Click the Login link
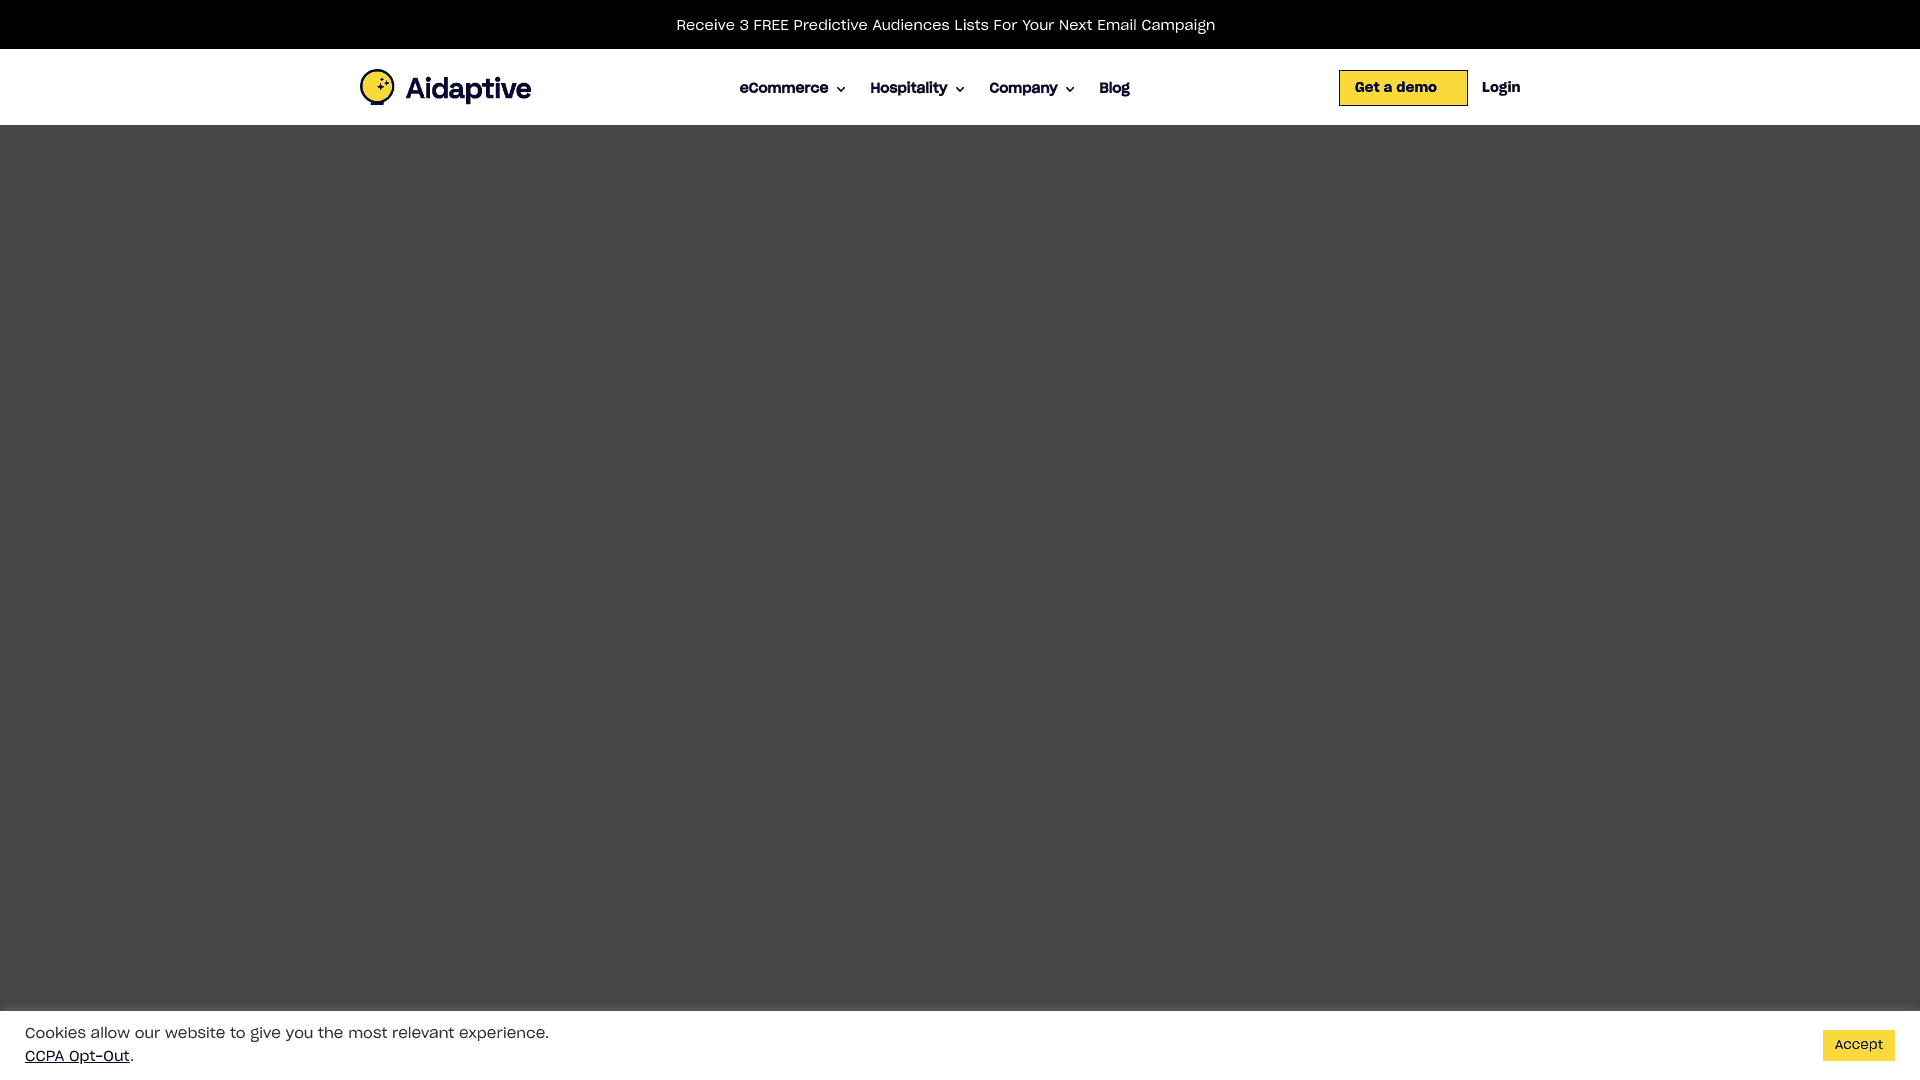 [x=1500, y=87]
